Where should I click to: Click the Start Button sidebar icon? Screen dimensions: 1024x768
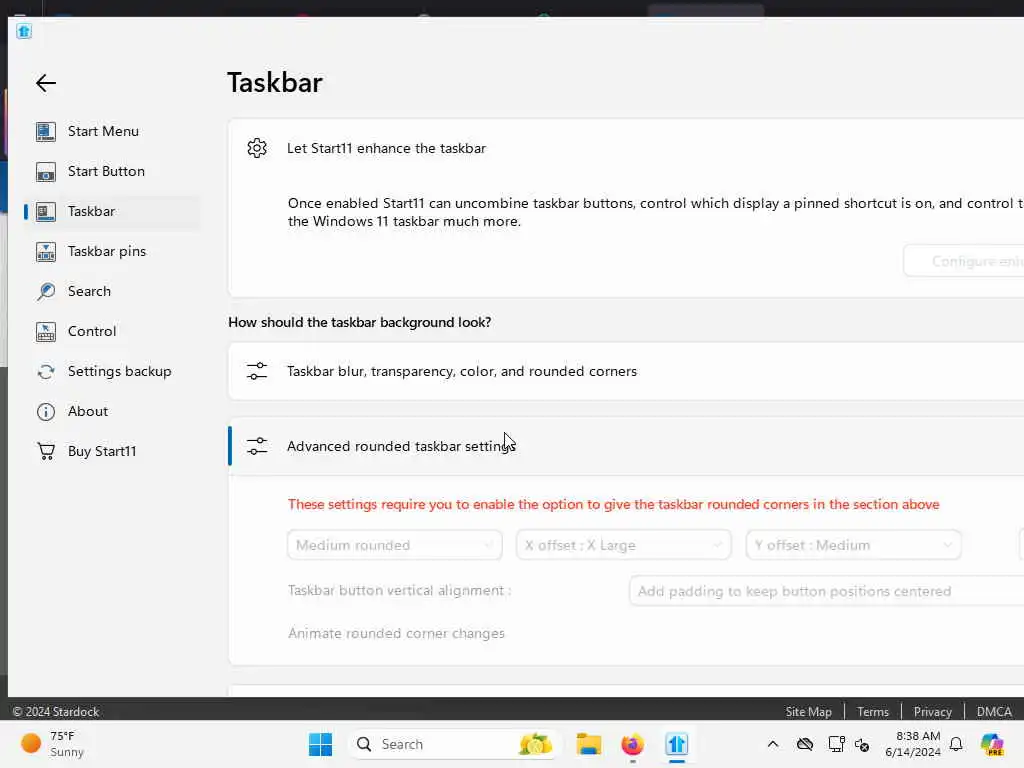tap(46, 172)
